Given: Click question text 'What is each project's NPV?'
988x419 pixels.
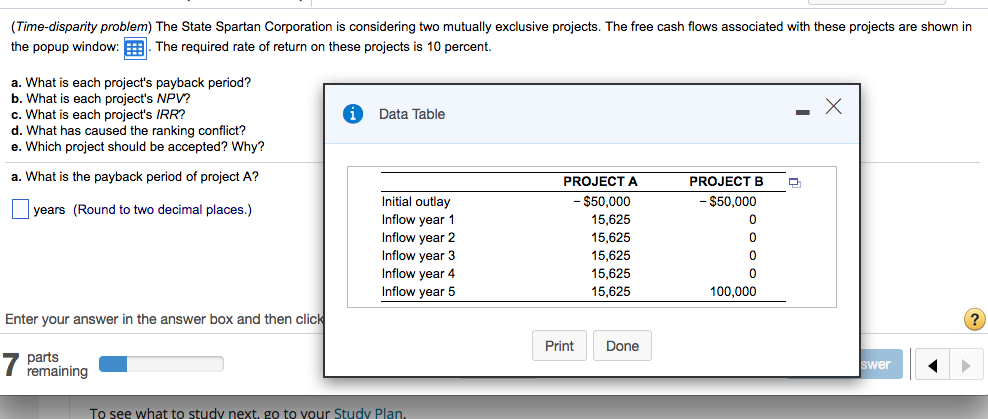Looking at the screenshot, I should (x=106, y=98).
